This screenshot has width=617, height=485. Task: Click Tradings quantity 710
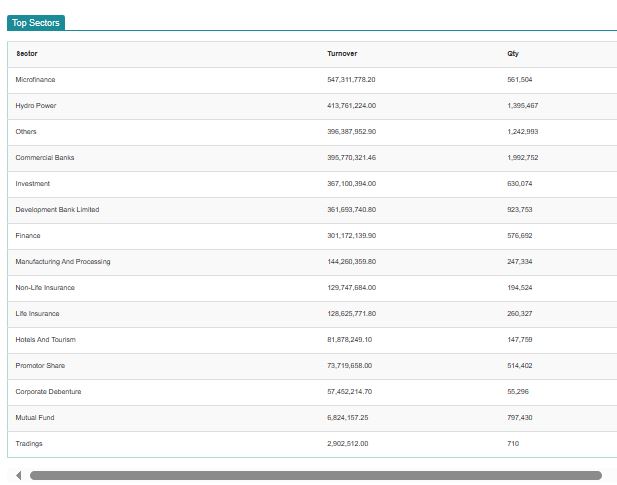click(513, 443)
